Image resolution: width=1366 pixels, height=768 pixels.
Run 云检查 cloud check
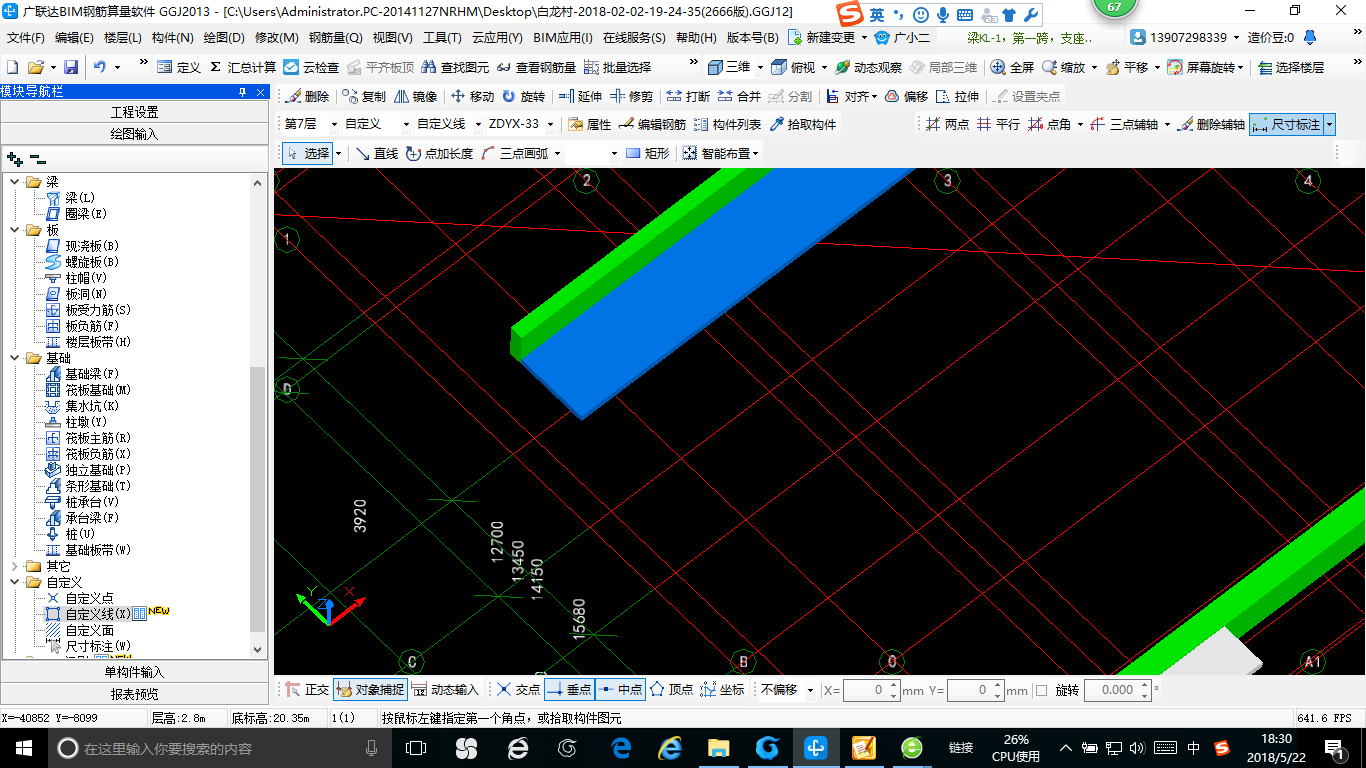click(311, 67)
